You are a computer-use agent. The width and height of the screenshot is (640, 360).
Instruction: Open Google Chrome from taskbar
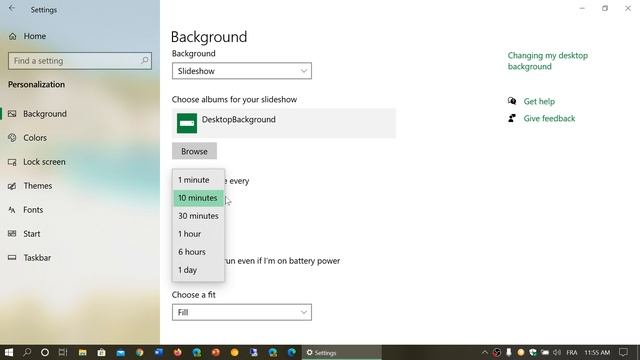tap(140, 352)
